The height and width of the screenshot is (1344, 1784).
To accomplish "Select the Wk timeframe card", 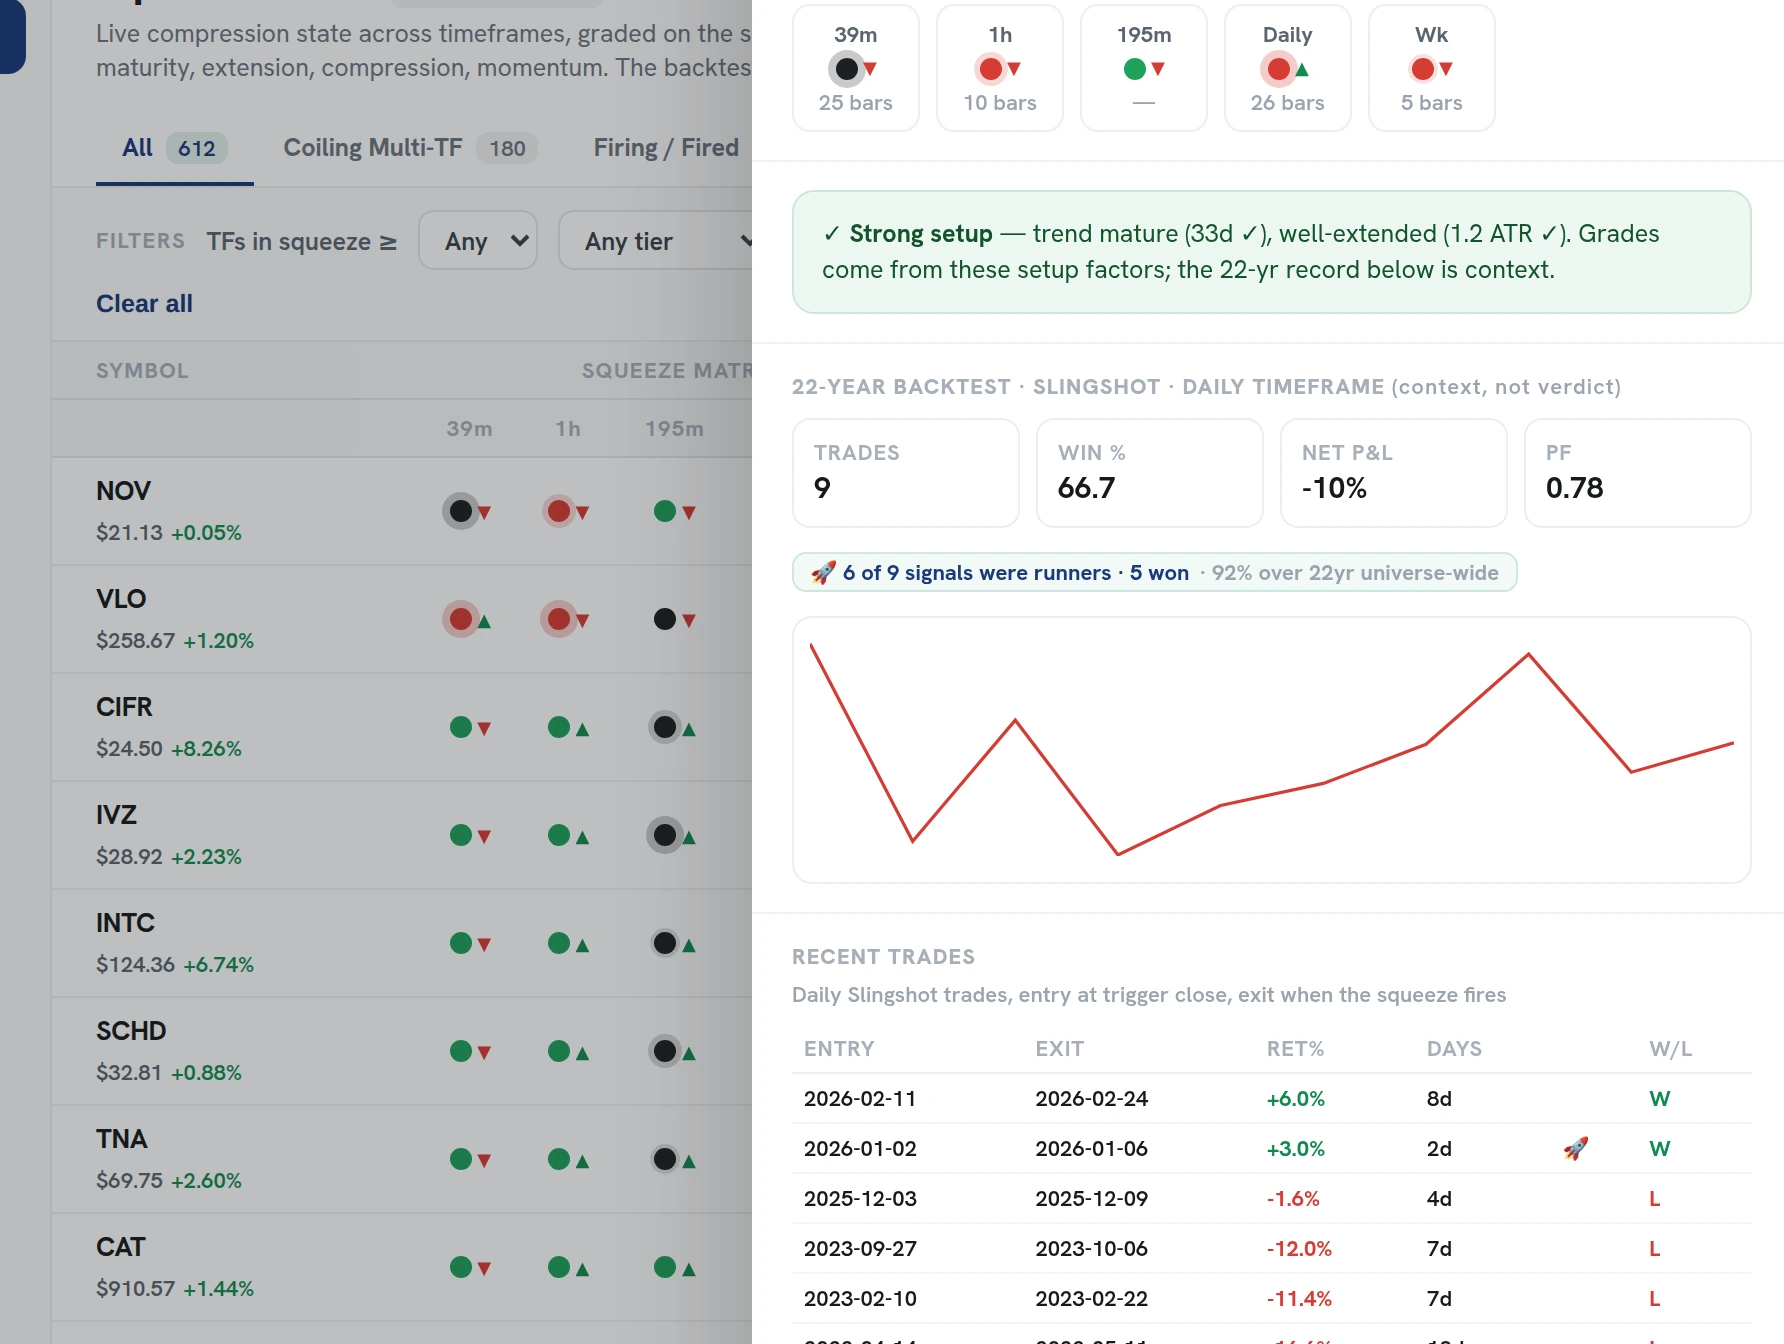I will (x=1432, y=68).
